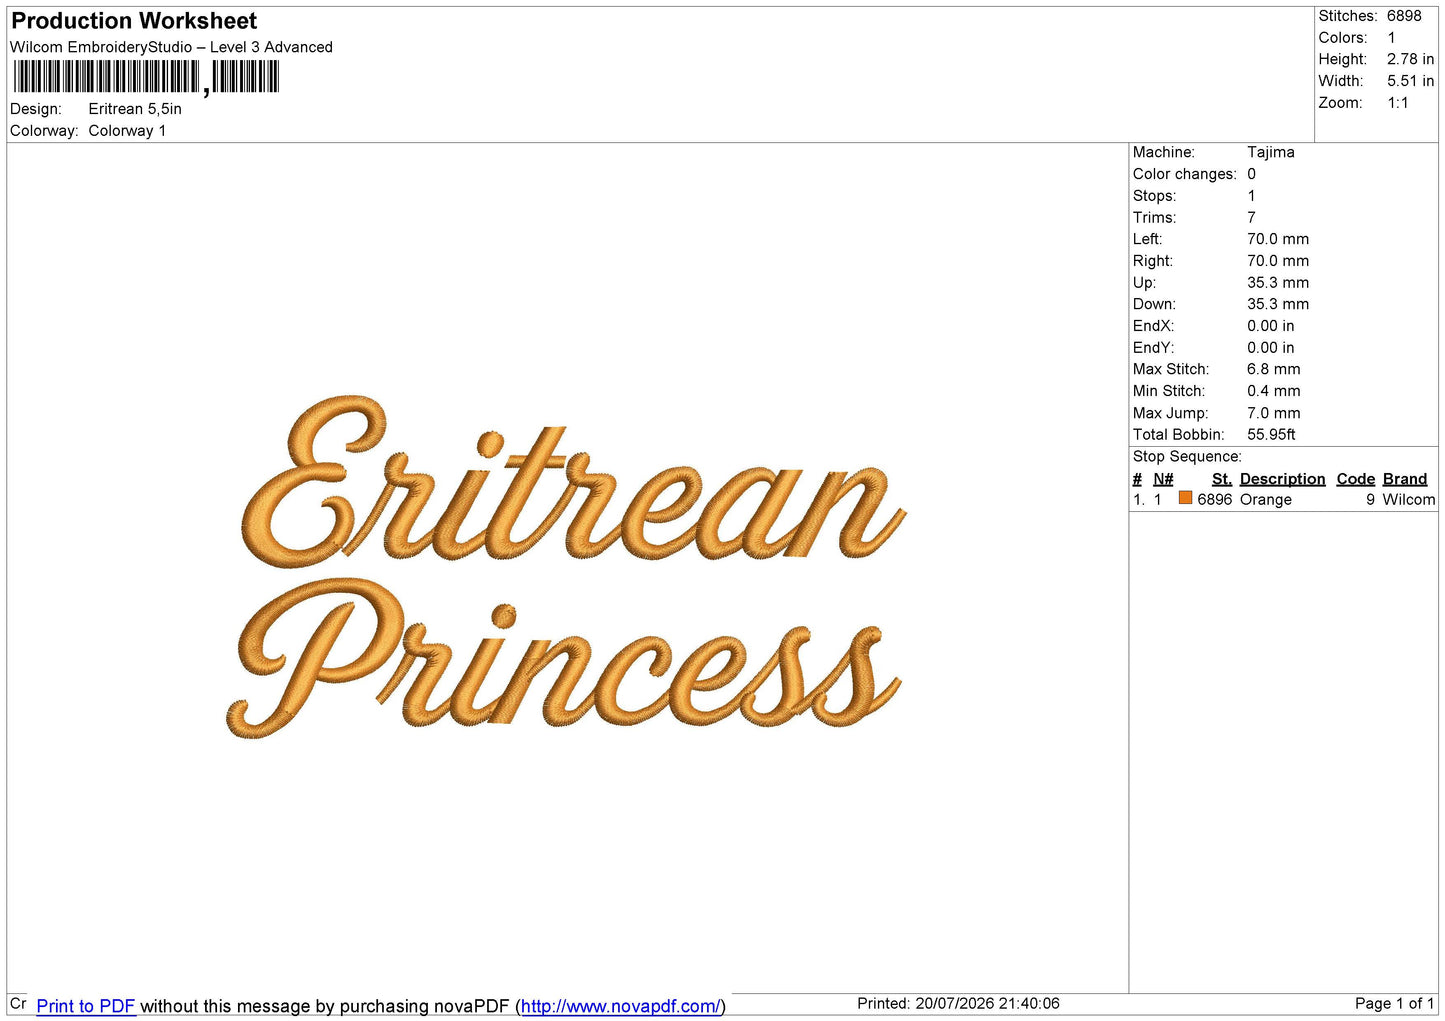The image size is (1445, 1021).
Task: Select the EndX value 0.00 in
Action: point(1270,326)
